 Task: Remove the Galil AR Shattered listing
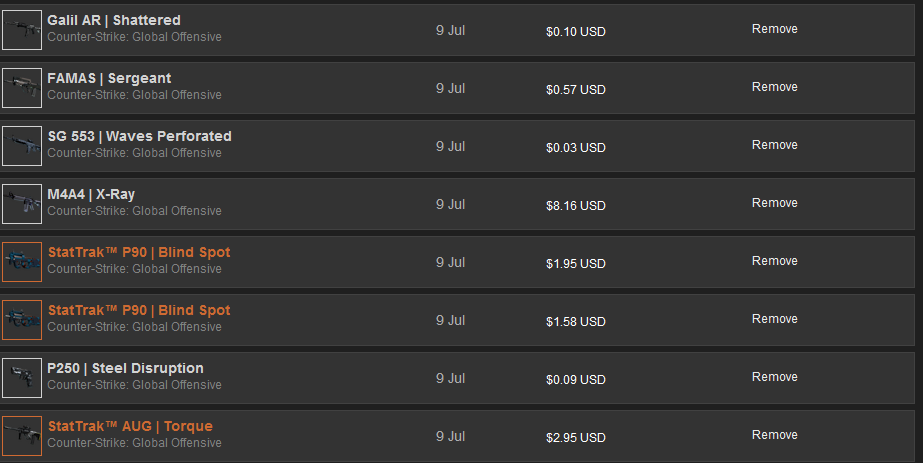(774, 29)
